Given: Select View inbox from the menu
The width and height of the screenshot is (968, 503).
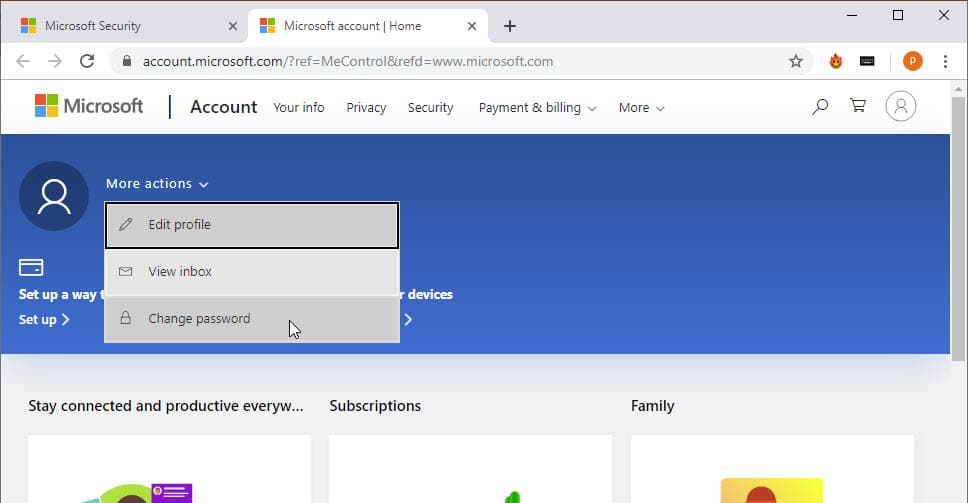Looking at the screenshot, I should [x=252, y=272].
